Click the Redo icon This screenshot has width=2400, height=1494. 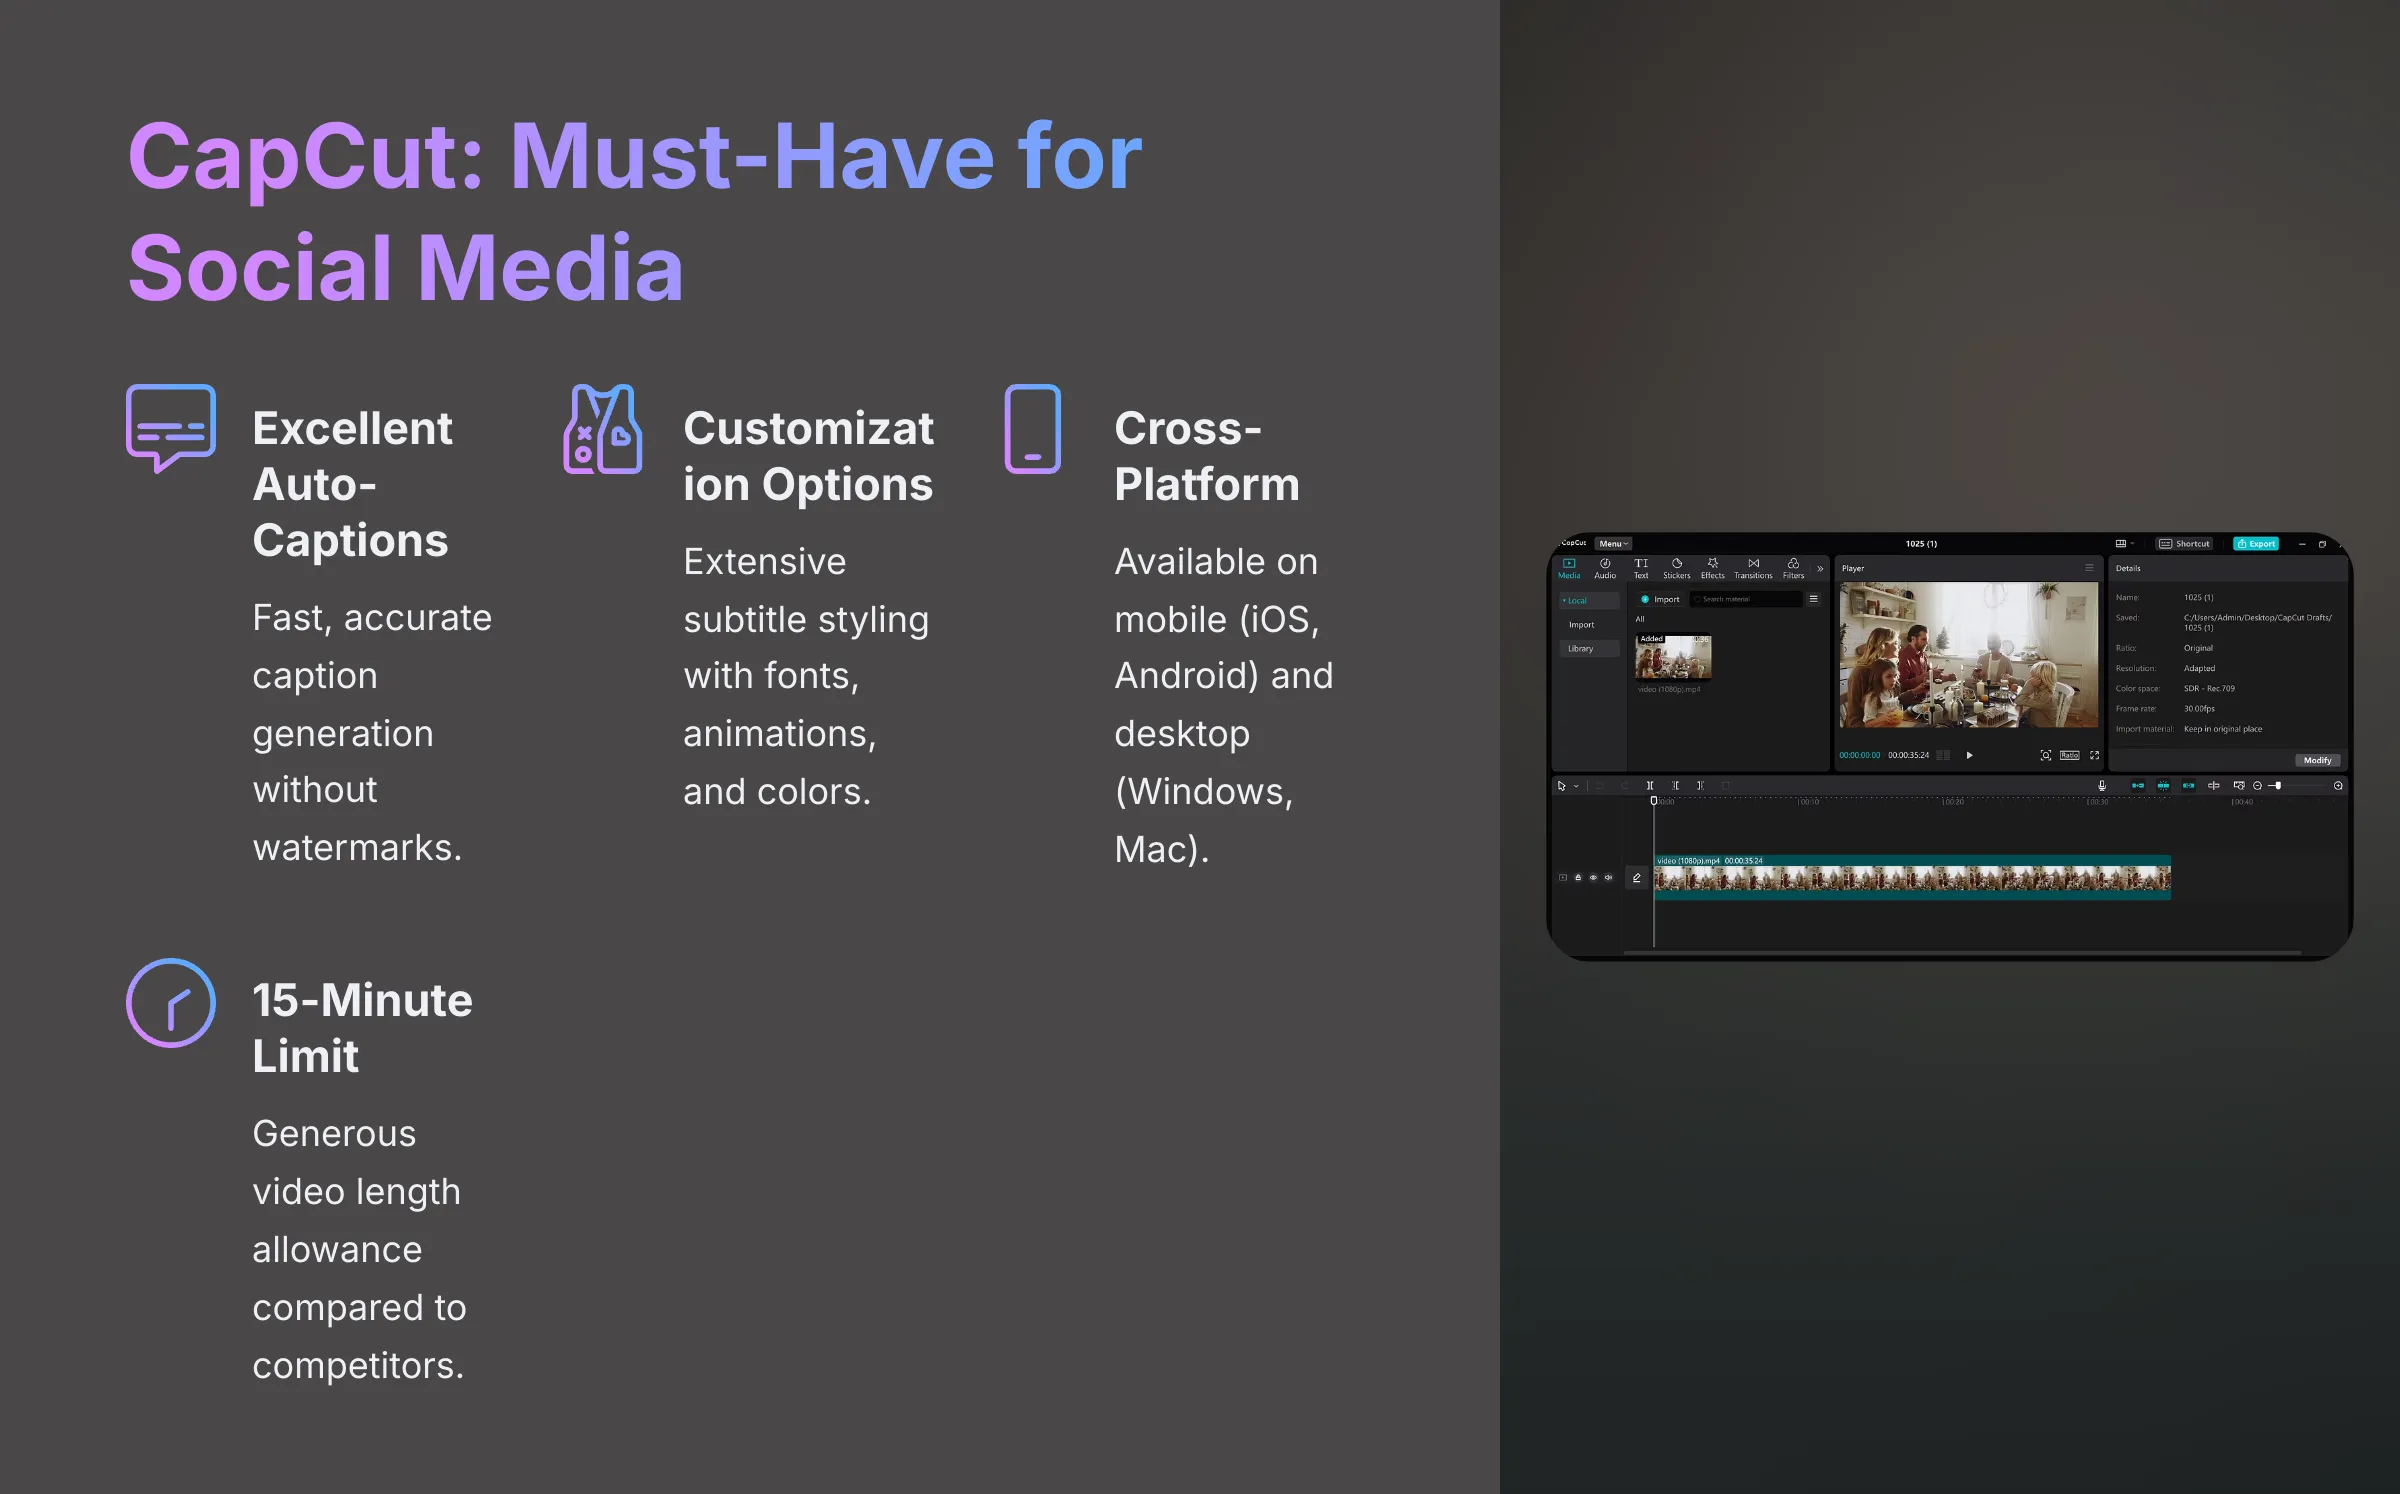pos(1624,786)
